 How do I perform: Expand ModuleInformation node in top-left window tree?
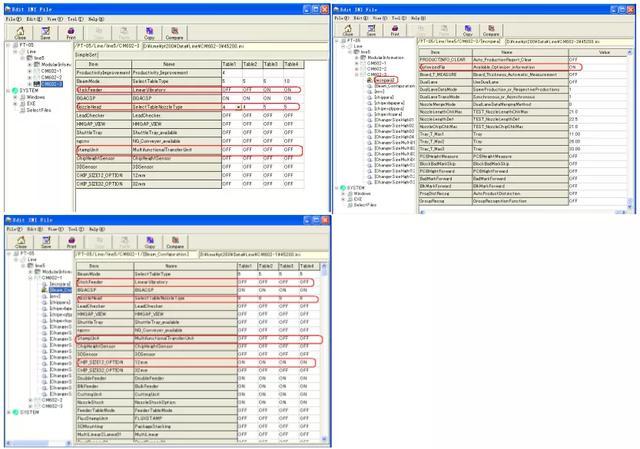click(x=29, y=64)
